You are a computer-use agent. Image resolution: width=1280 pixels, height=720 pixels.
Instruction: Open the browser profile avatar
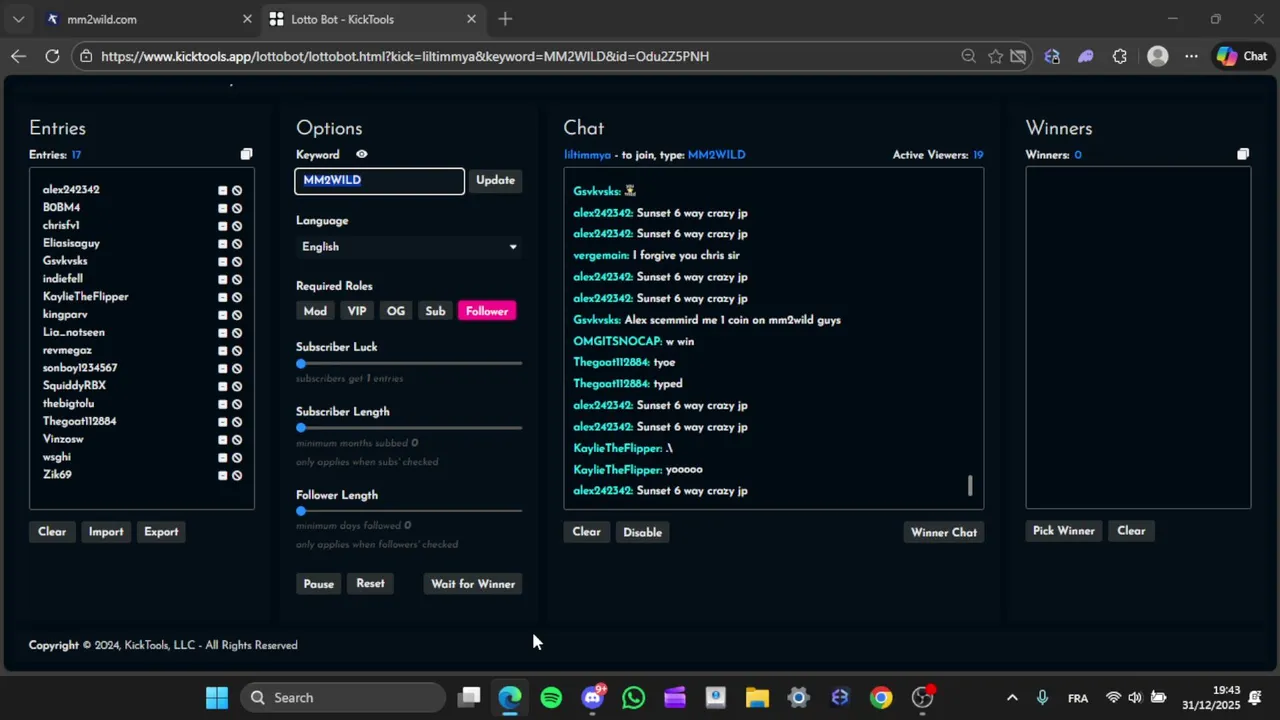click(1158, 57)
